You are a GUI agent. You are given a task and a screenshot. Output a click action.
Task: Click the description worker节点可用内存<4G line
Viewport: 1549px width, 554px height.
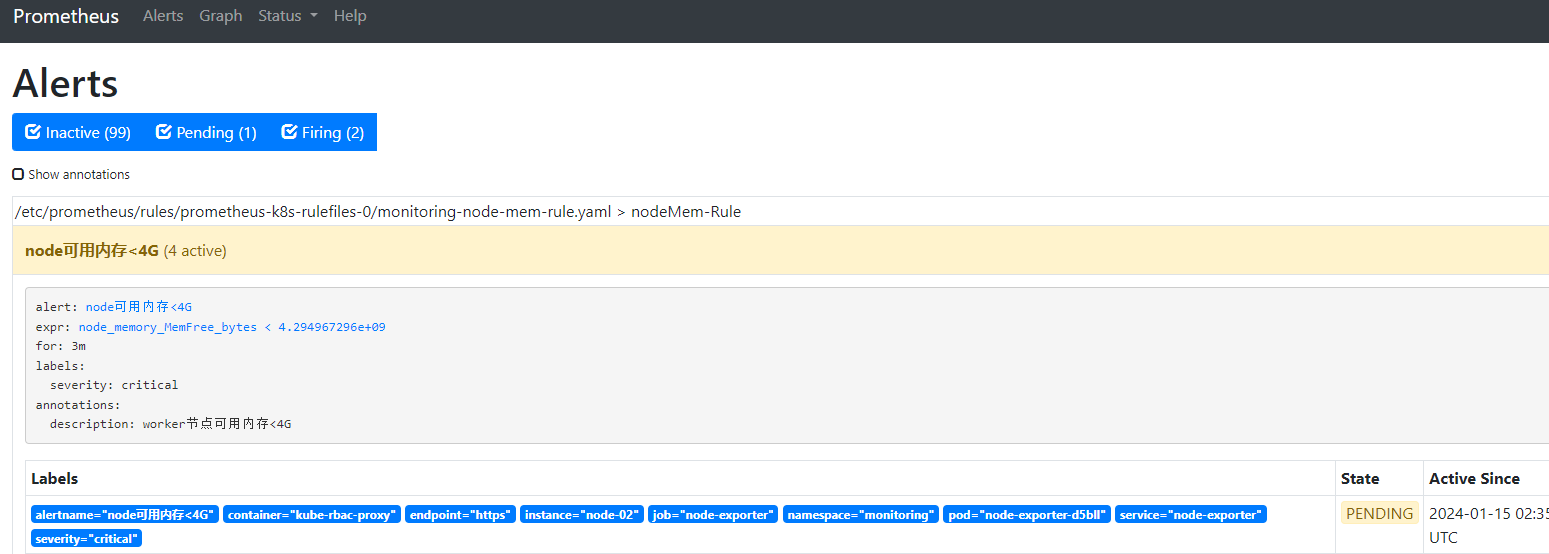[171, 424]
